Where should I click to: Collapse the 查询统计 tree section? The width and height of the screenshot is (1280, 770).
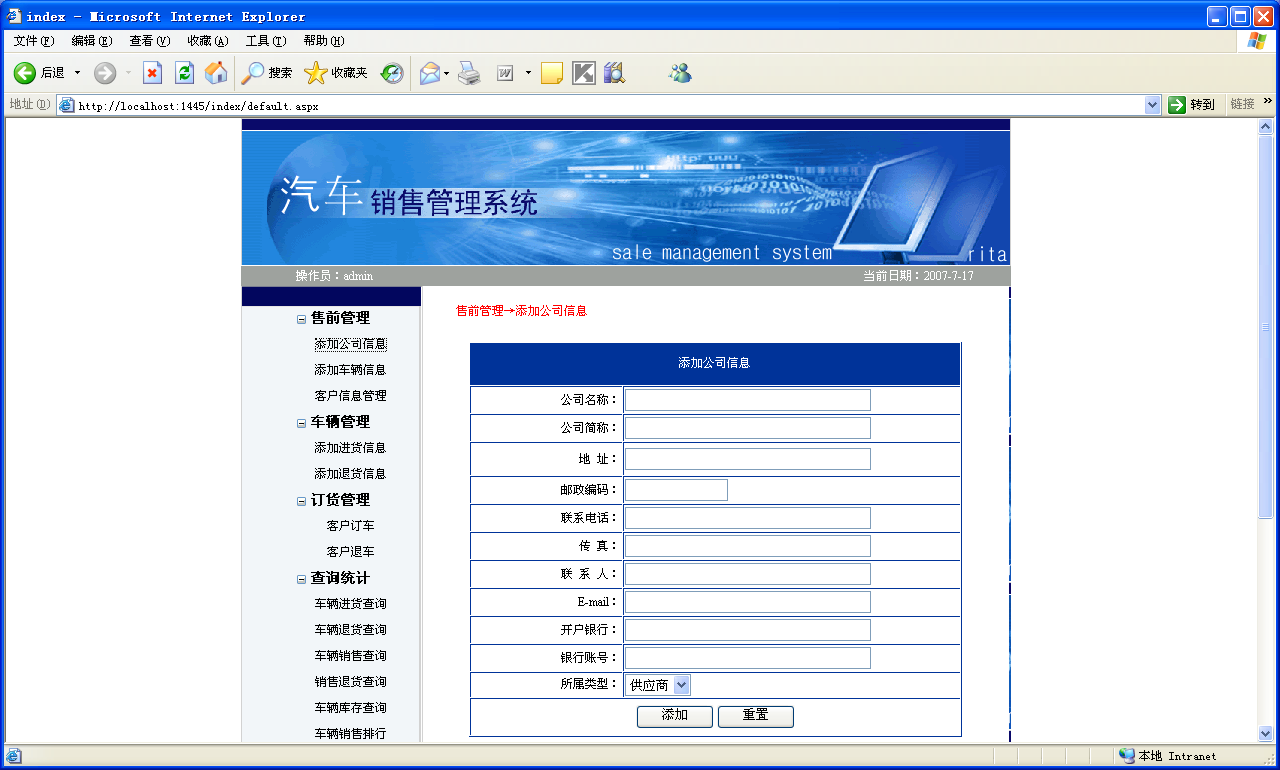tap(301, 580)
